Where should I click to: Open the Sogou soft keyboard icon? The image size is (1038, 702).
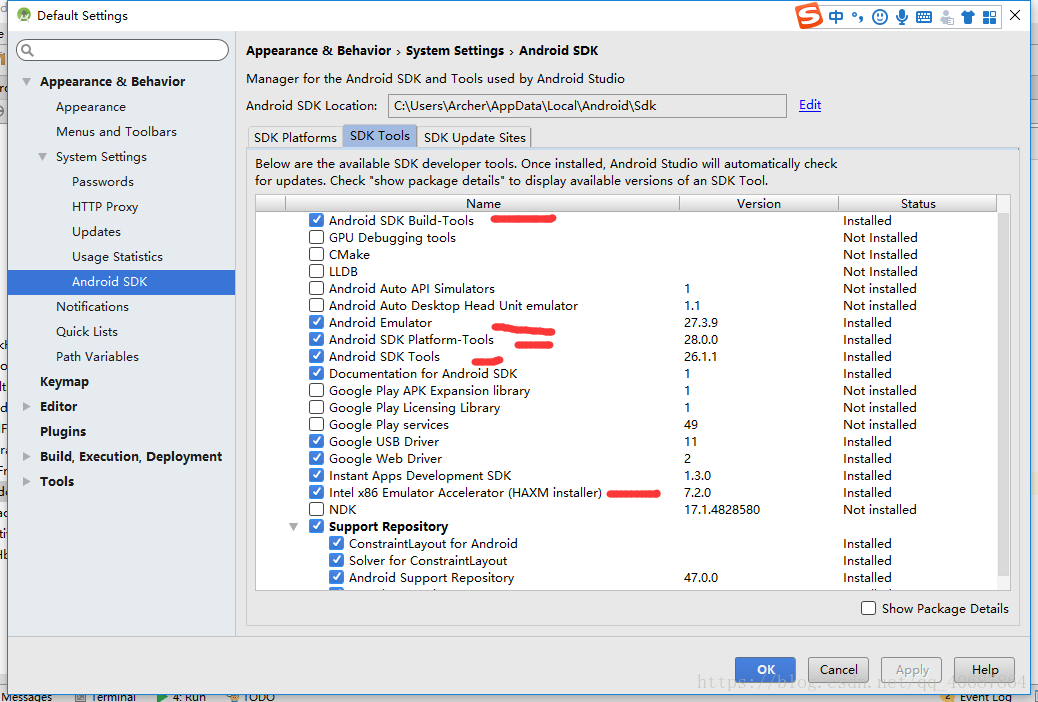click(x=924, y=17)
